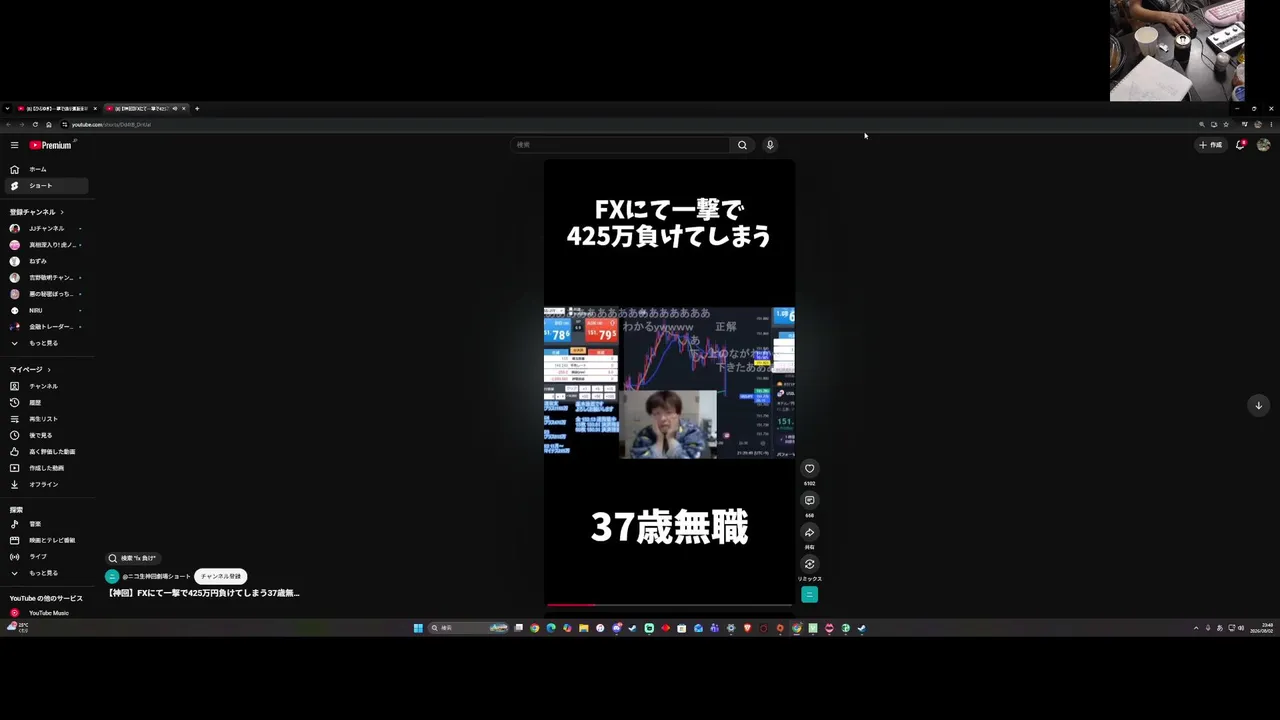Go back in the browser
The width and height of the screenshot is (1280, 720).
point(8,125)
